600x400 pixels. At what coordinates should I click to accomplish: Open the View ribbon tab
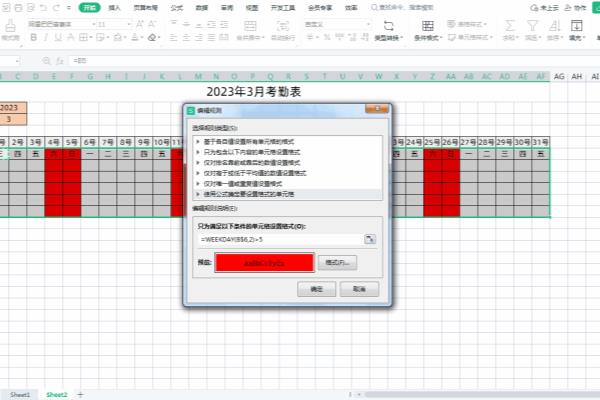(x=252, y=7)
